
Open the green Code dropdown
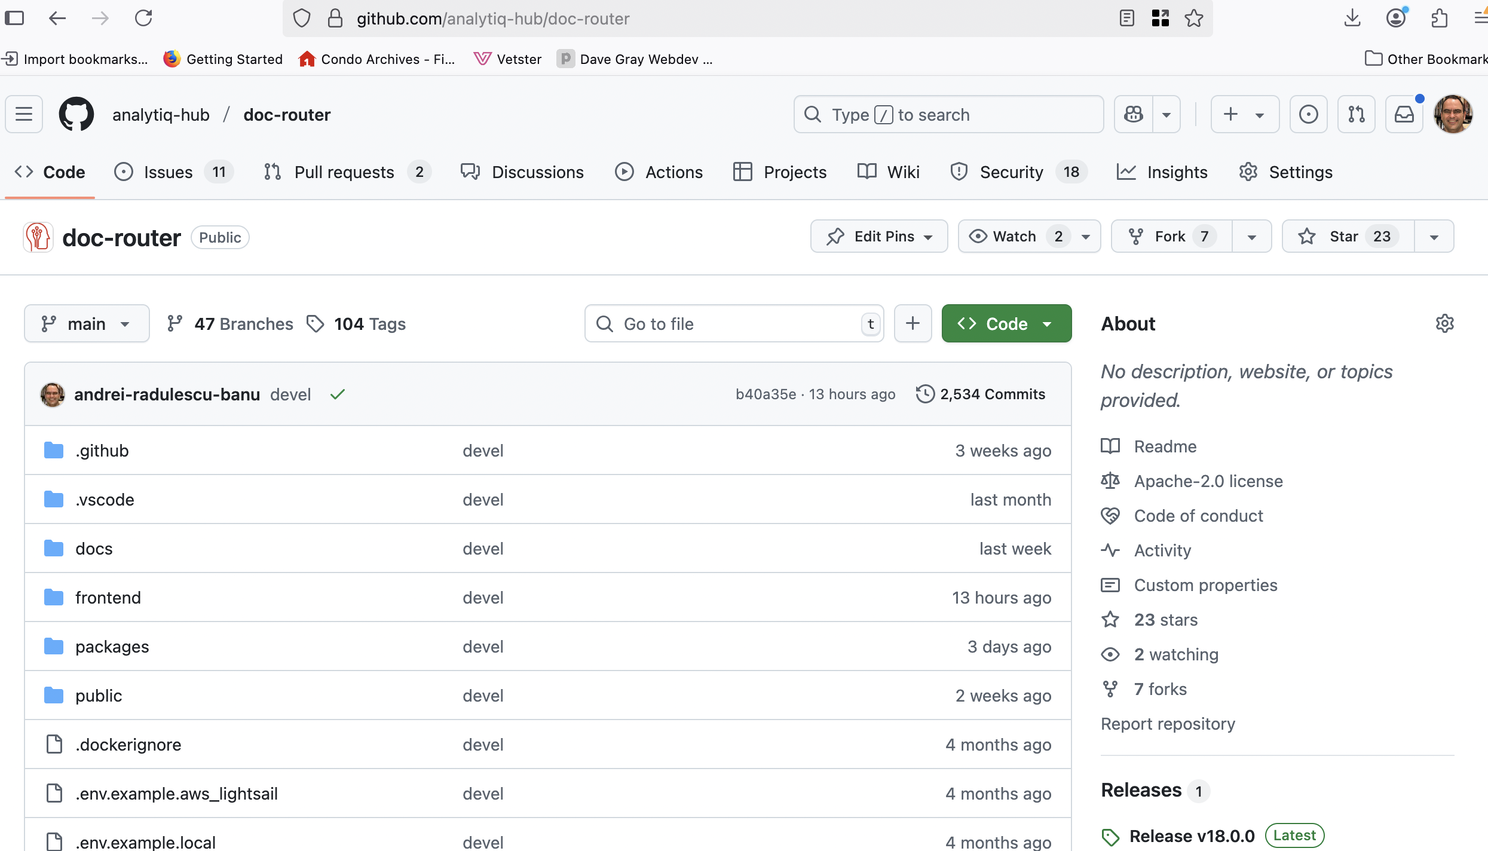pyautogui.click(x=1006, y=323)
